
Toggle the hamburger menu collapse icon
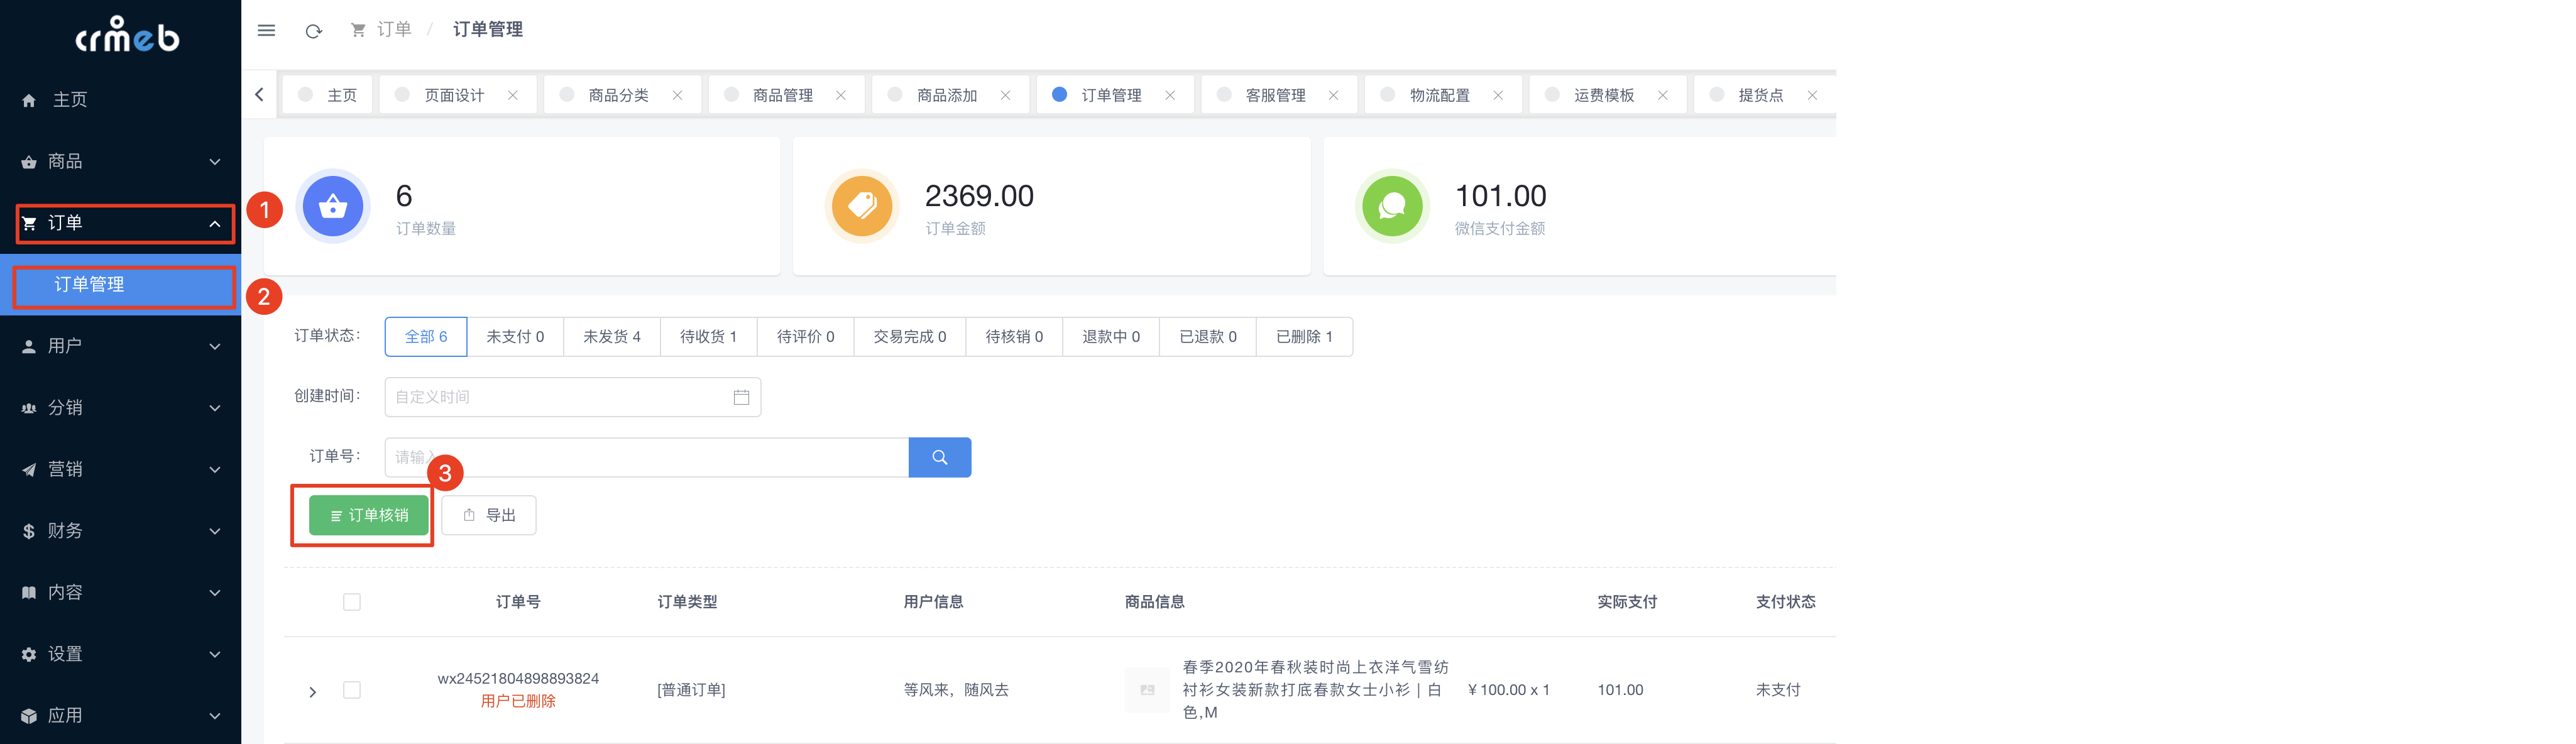tap(266, 30)
